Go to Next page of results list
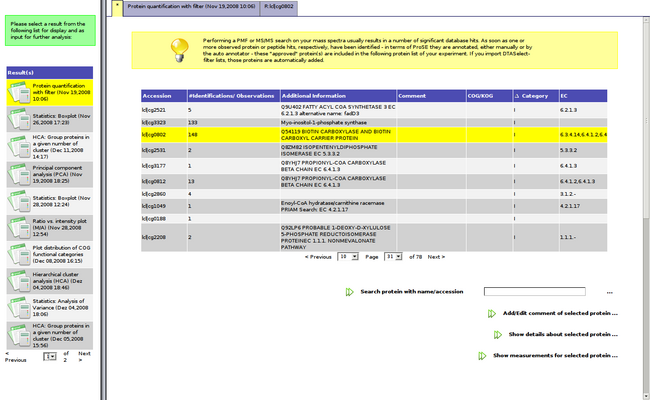The height and width of the screenshot is (400, 650). click(84, 356)
